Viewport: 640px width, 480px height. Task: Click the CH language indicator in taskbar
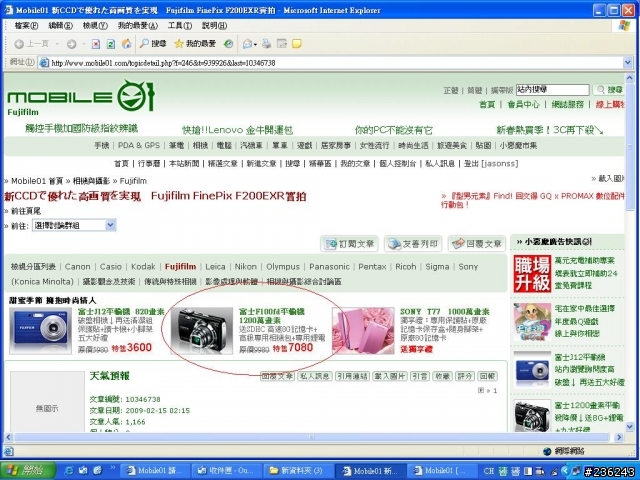(489, 471)
